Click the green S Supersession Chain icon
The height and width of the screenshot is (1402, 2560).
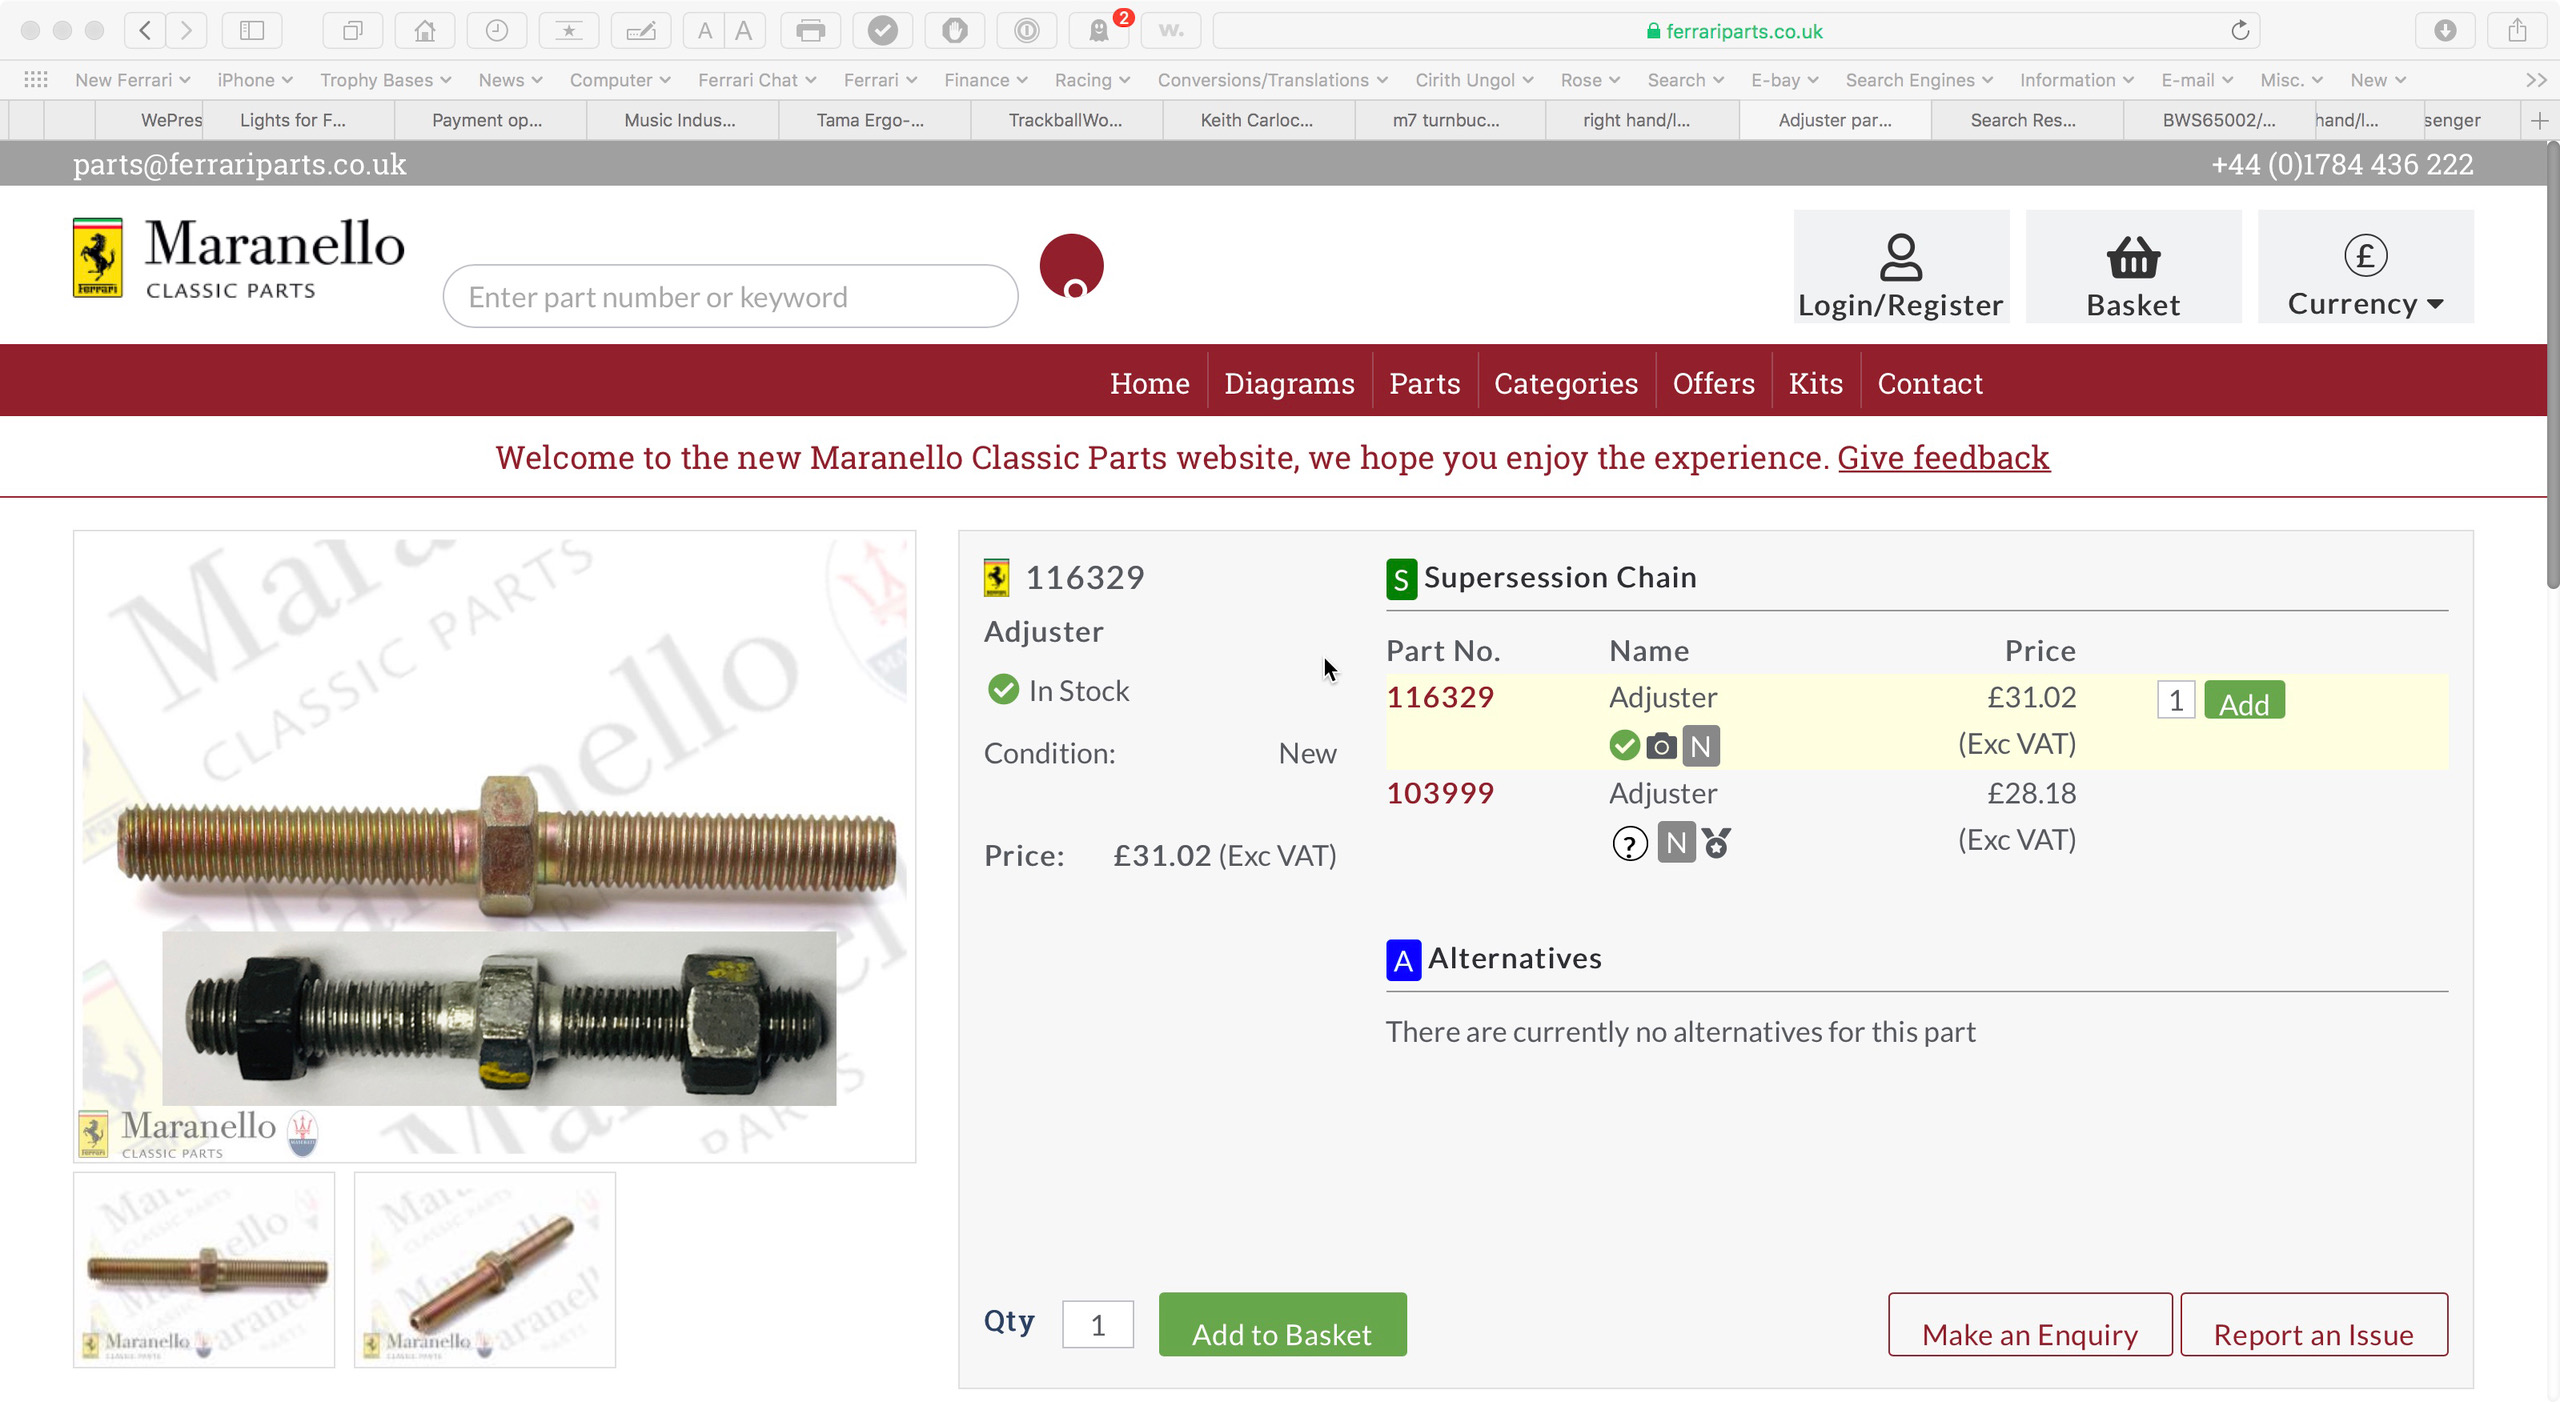click(x=1401, y=578)
